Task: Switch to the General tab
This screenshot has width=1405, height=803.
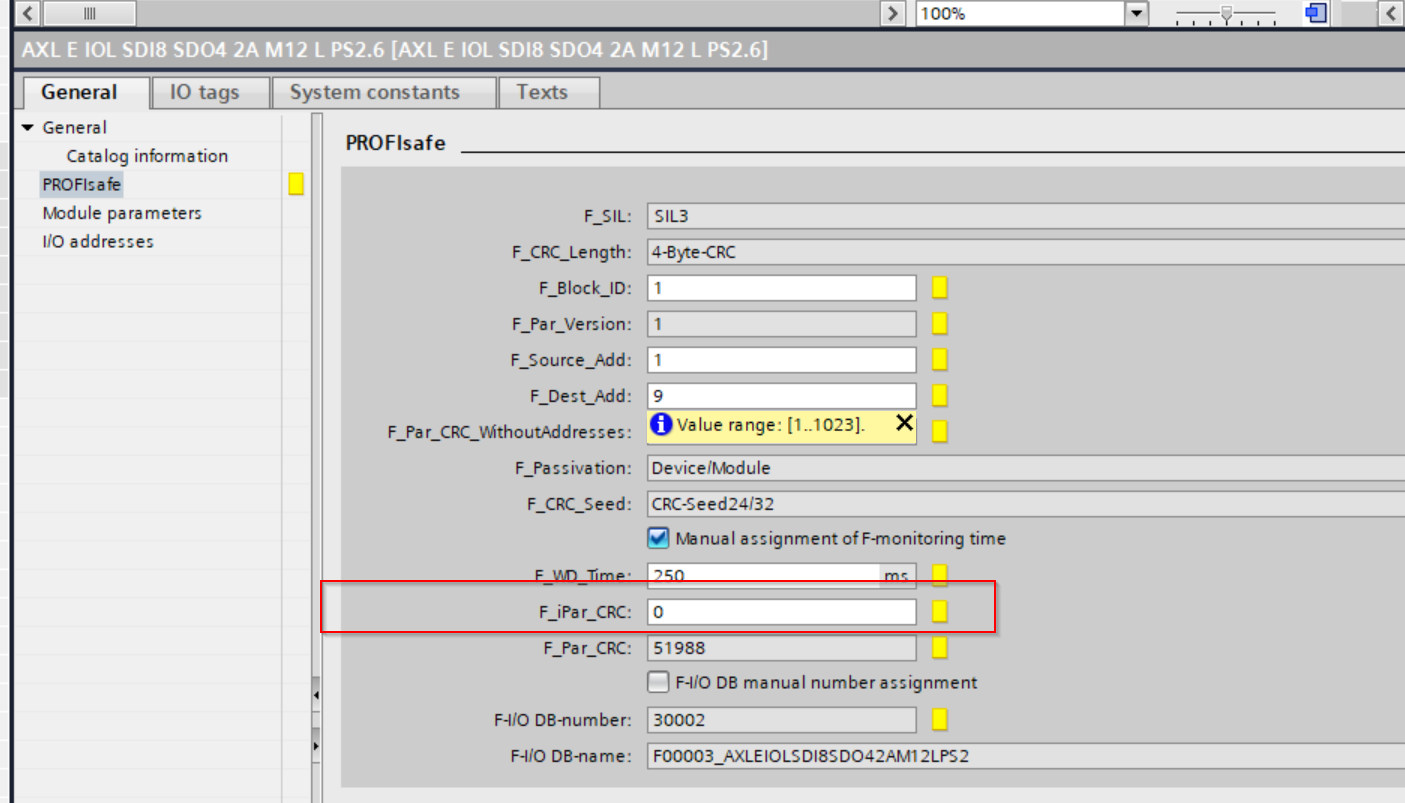Action: tap(80, 92)
